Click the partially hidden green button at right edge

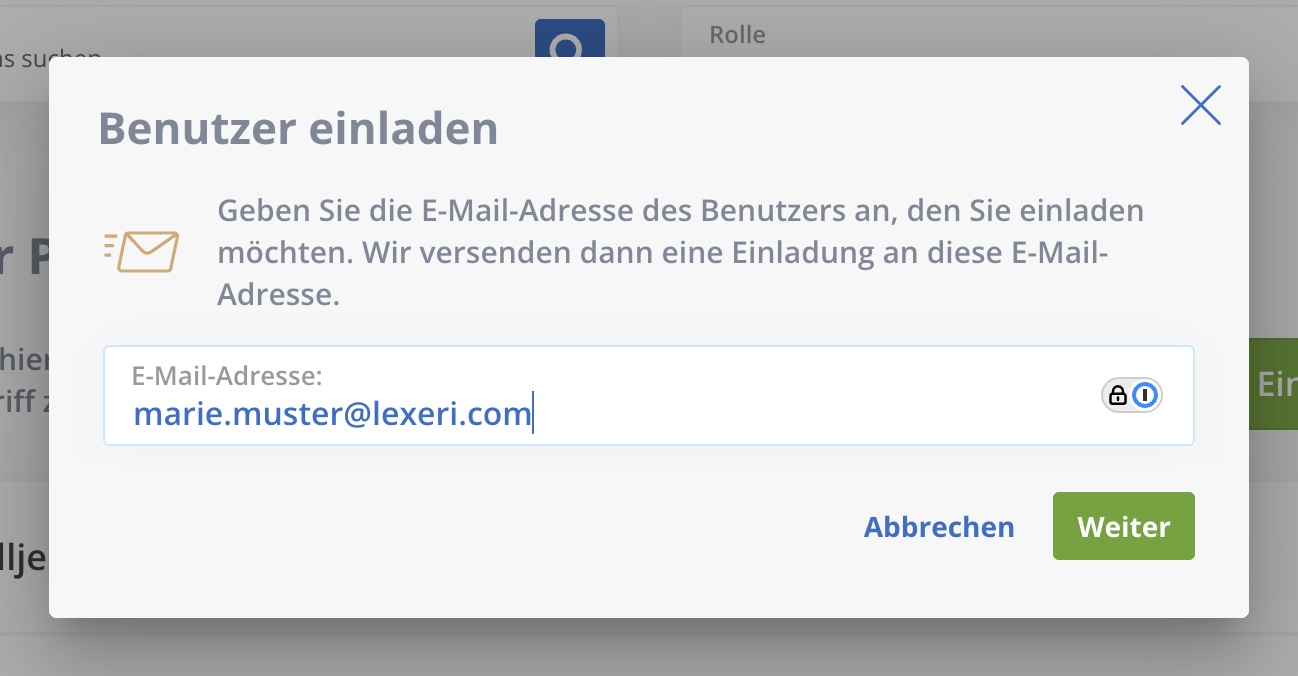pyautogui.click(x=1273, y=384)
